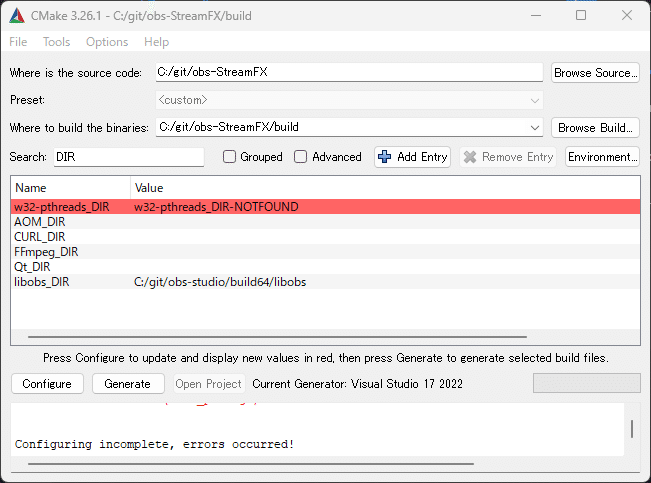The image size is (651, 483).
Task: Minimize the CMake window
Action: (536, 15)
